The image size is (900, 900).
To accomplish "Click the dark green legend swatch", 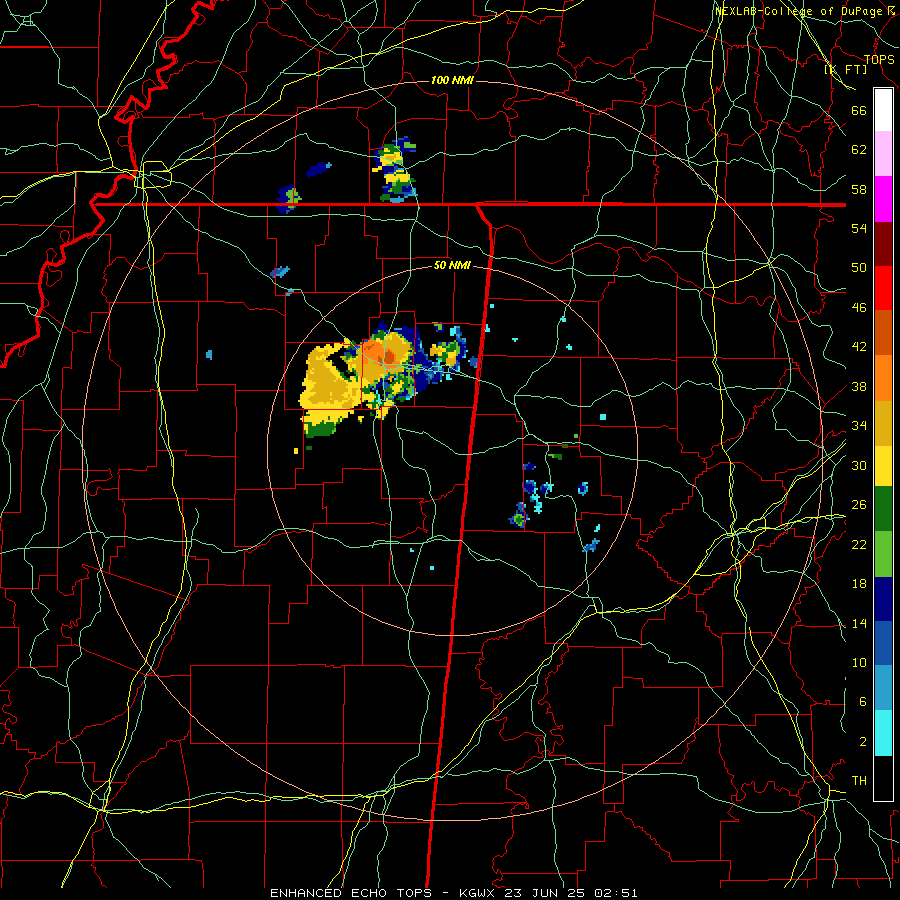I will click(x=883, y=509).
